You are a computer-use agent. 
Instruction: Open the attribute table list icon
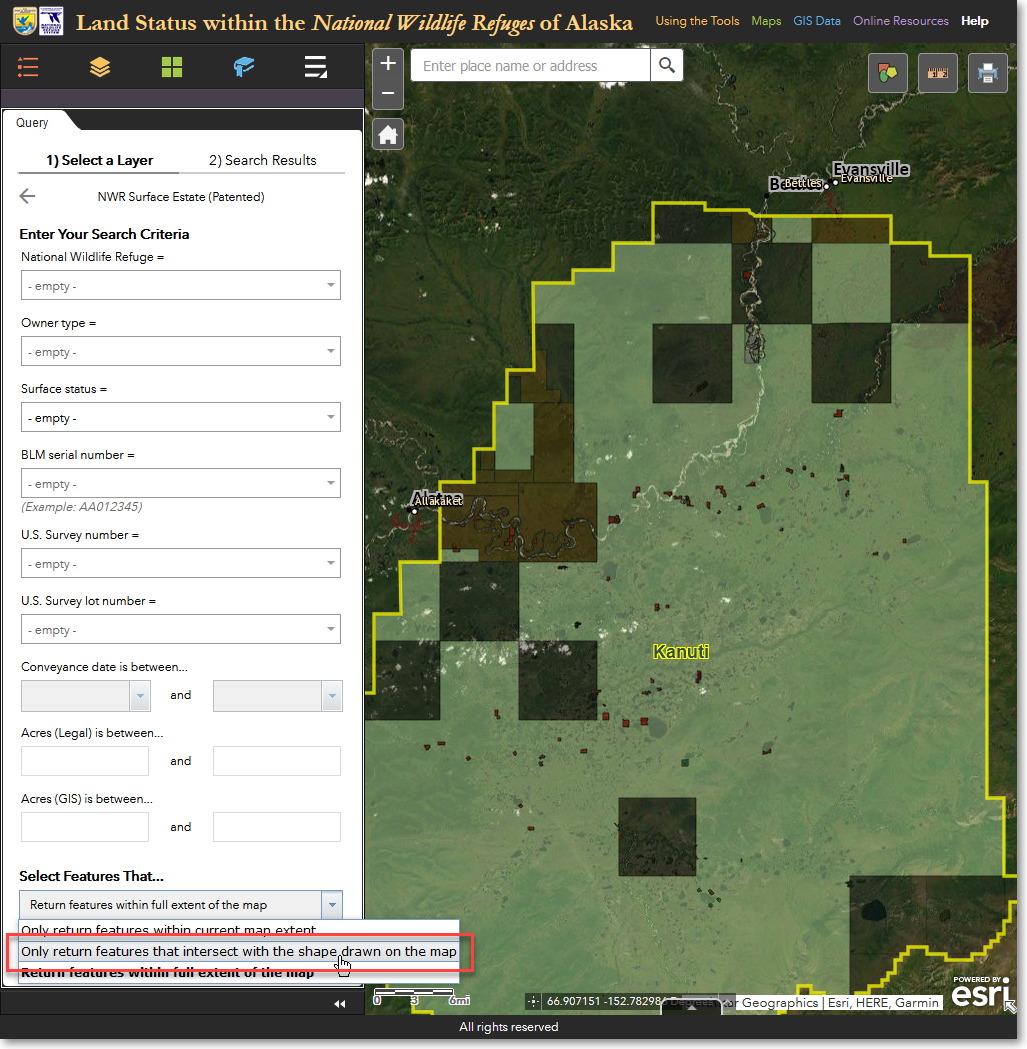[x=316, y=67]
